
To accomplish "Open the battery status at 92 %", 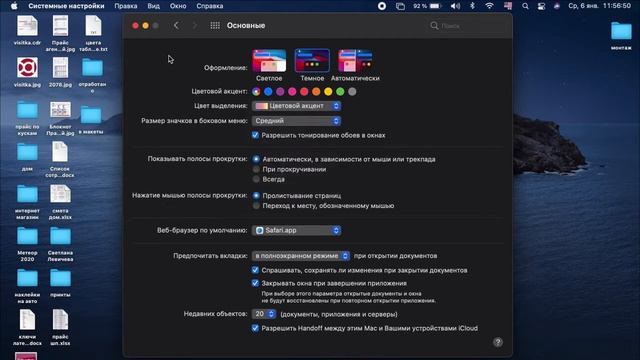I will tap(427, 6).
